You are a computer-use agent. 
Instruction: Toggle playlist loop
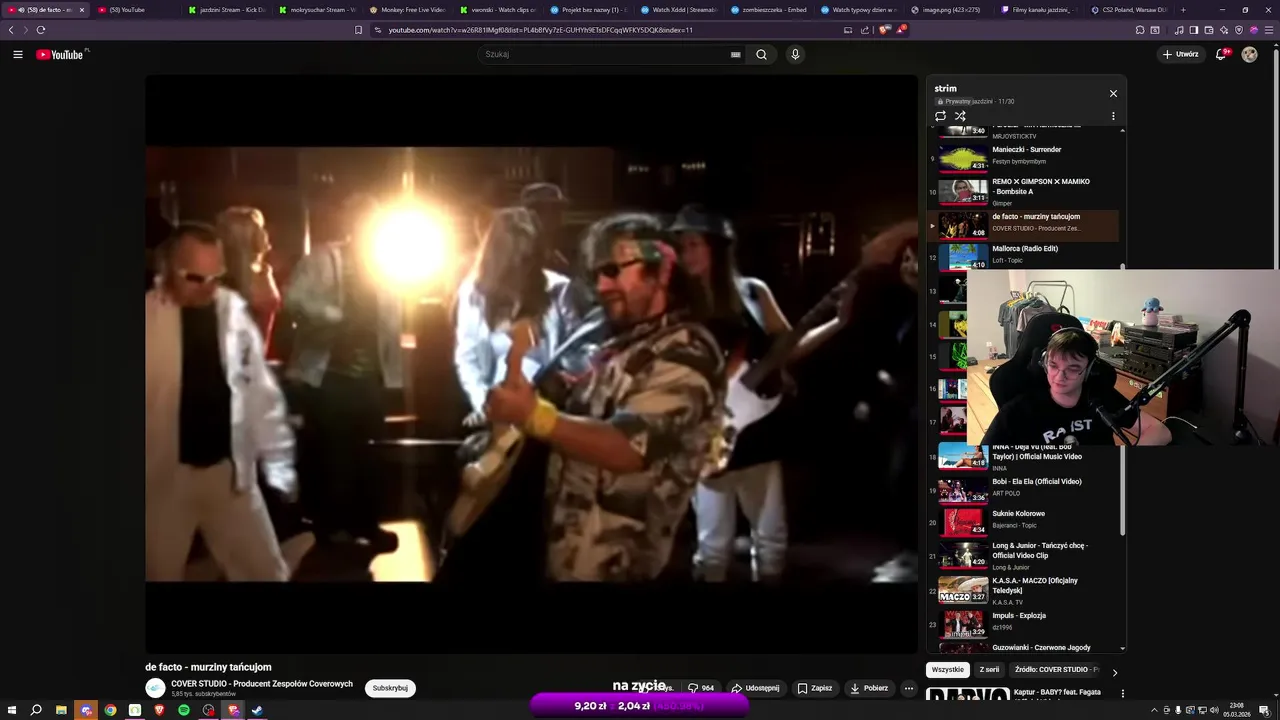tap(940, 116)
